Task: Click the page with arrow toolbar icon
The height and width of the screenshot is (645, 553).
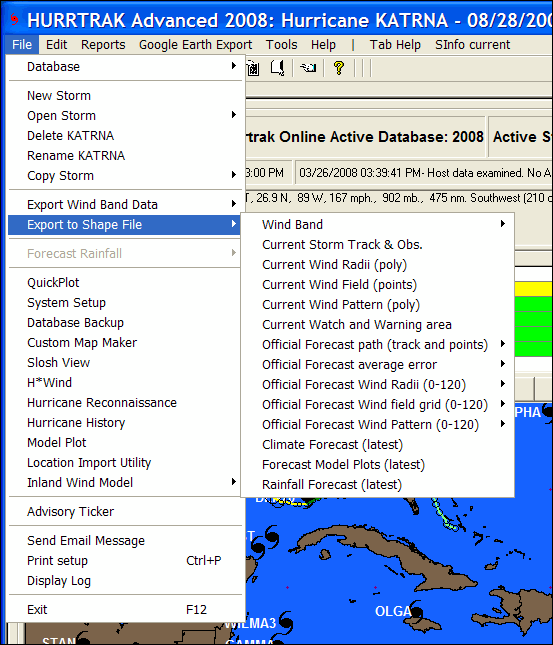Action: [278, 67]
